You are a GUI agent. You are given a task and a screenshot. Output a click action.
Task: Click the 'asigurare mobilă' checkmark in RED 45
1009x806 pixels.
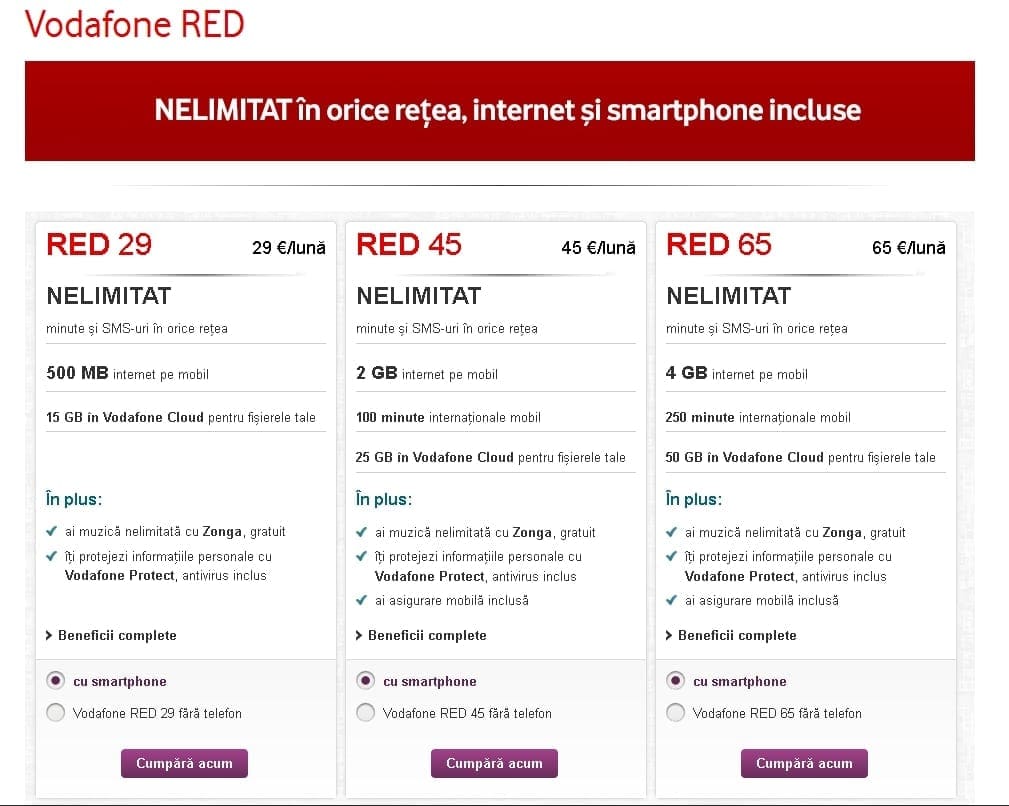(362, 600)
